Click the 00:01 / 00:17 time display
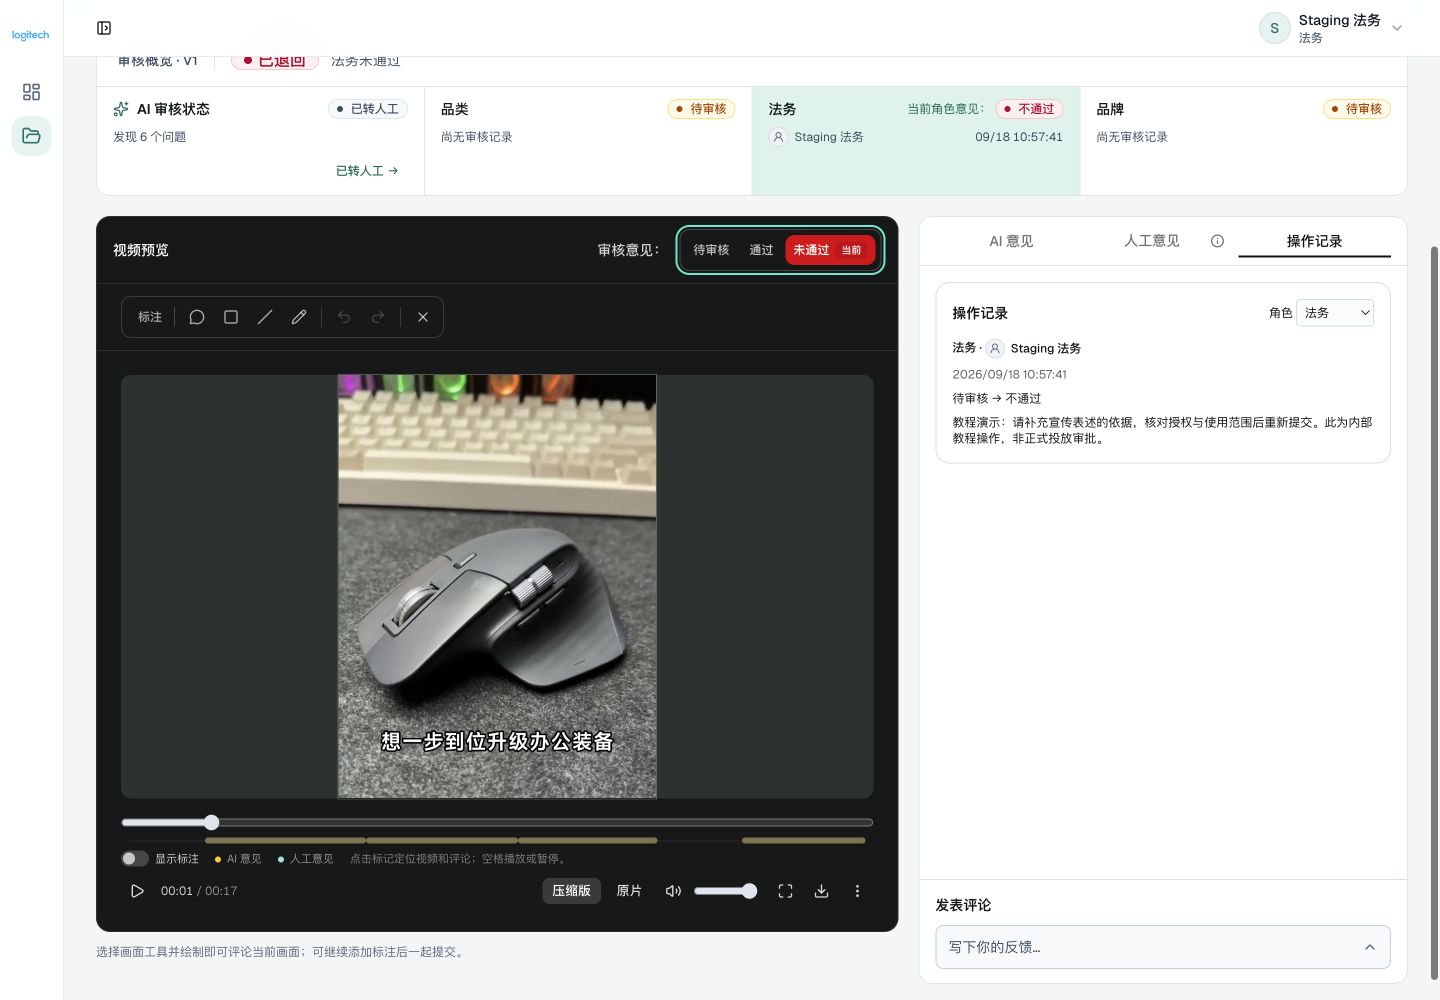Image resolution: width=1440 pixels, height=1000 pixels. pos(199,891)
